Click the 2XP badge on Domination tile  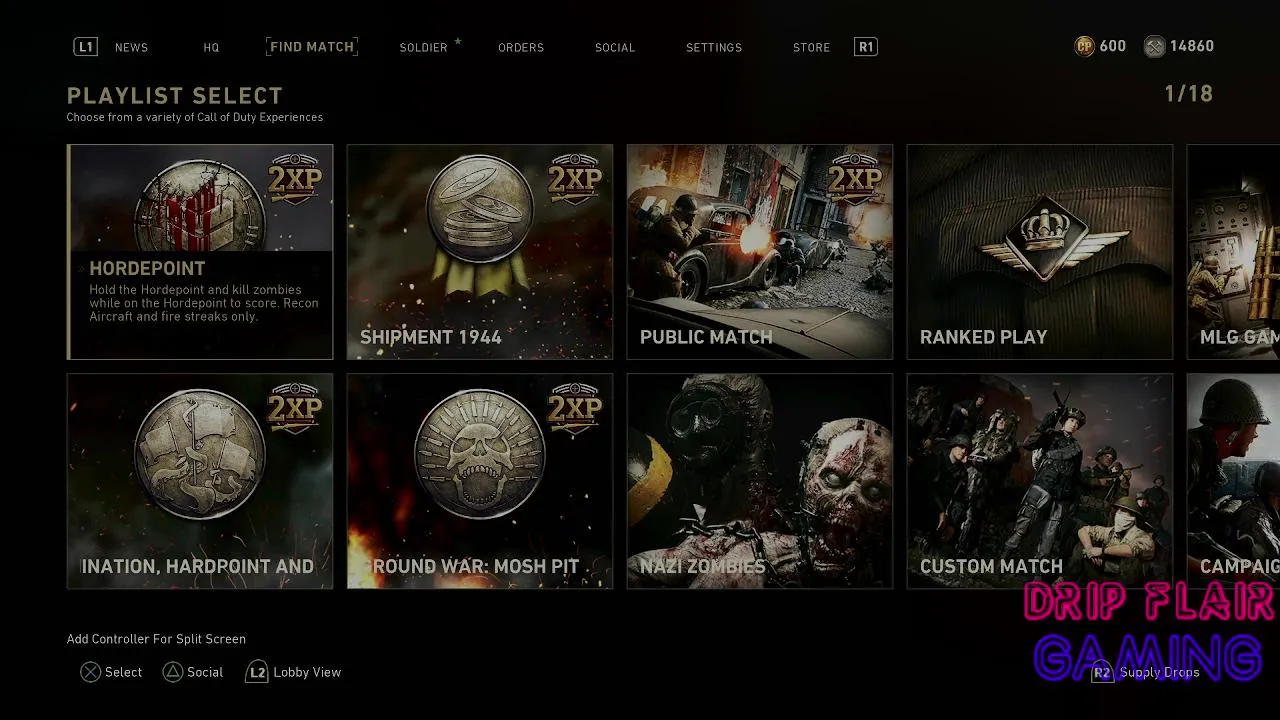pos(294,408)
